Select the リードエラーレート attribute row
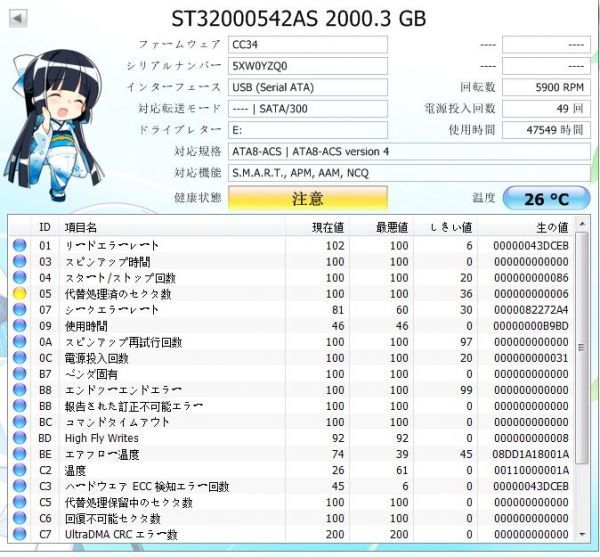The width and height of the screenshot is (600, 557). (x=291, y=245)
